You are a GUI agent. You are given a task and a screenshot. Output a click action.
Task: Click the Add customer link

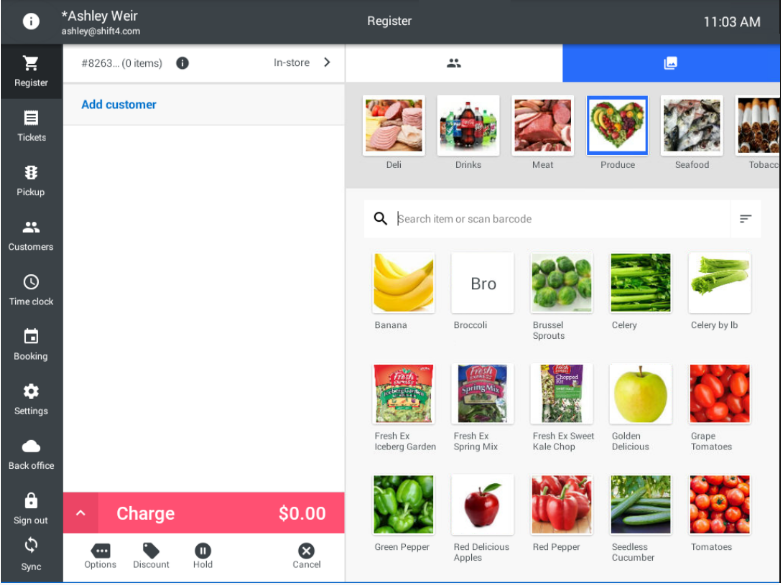[119, 104]
